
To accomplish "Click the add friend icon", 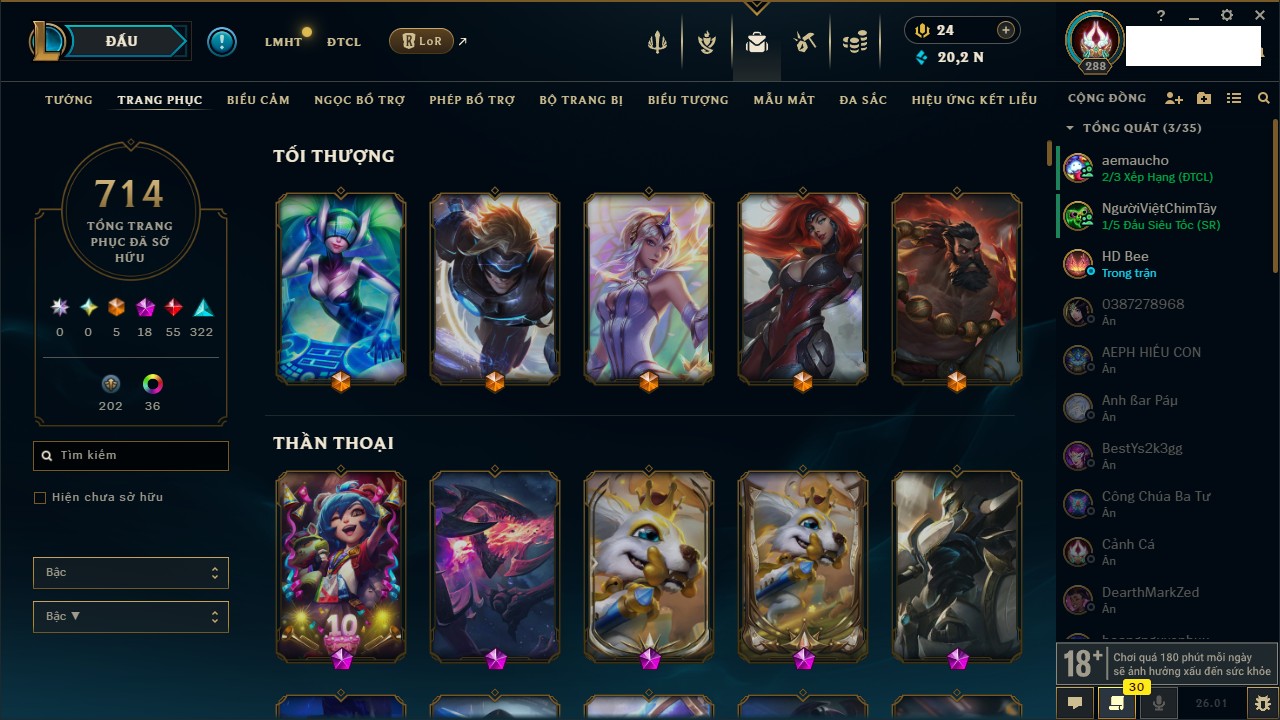I will (x=1174, y=99).
